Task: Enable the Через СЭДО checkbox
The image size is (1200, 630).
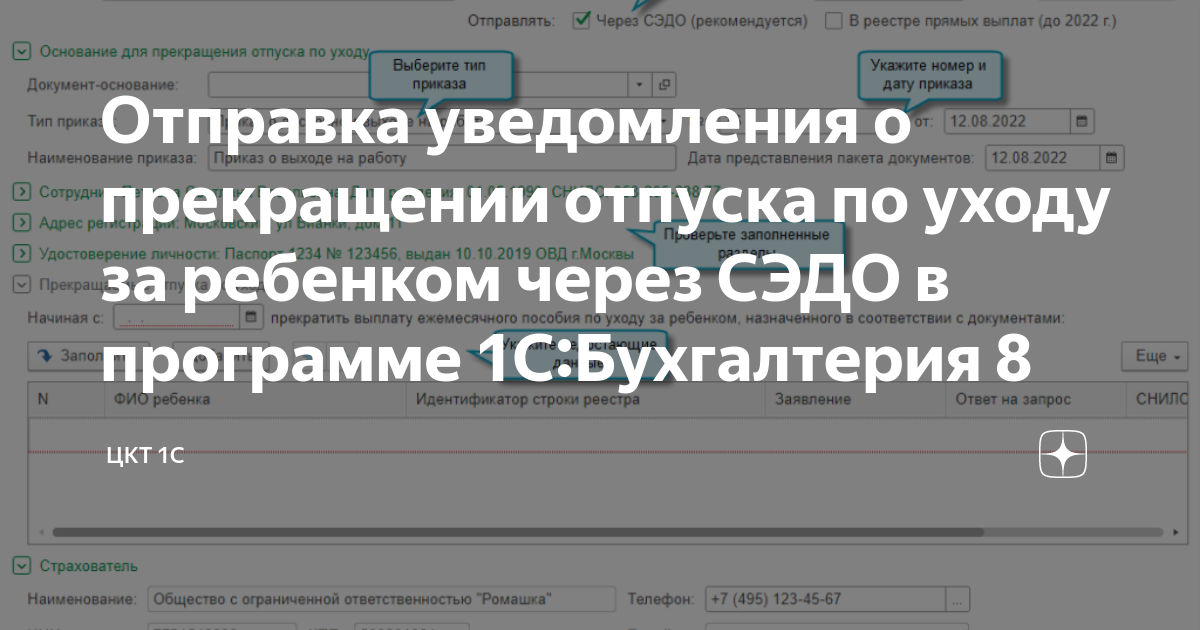Action: pyautogui.click(x=581, y=20)
